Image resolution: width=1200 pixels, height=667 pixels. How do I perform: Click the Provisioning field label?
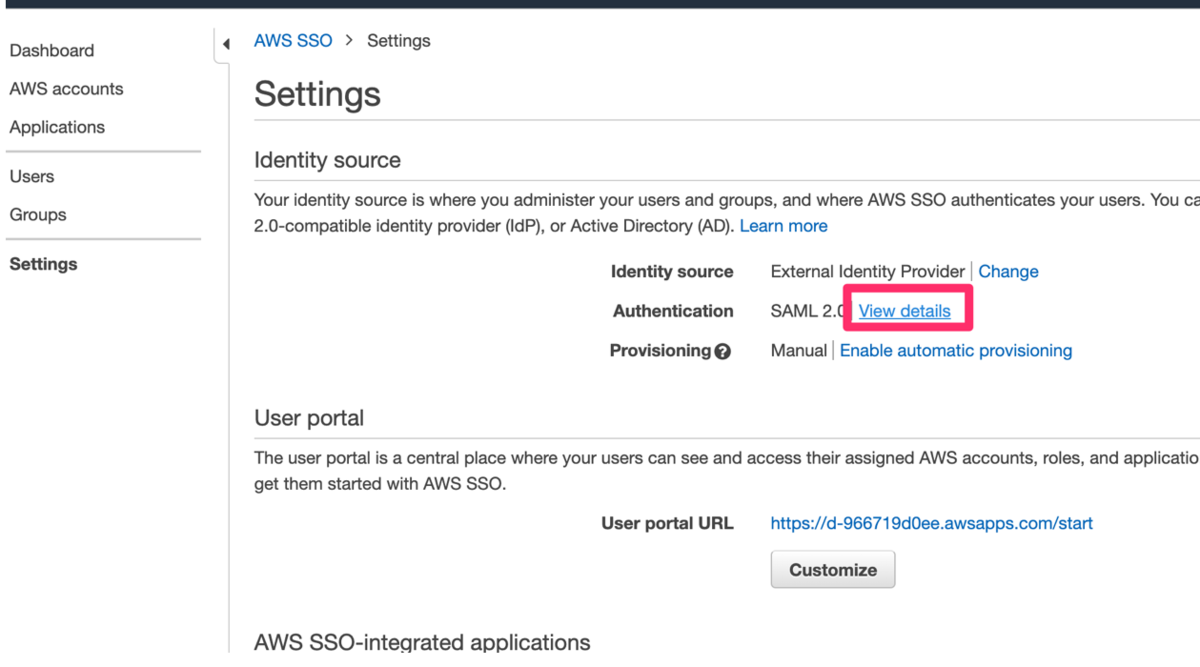pos(660,350)
